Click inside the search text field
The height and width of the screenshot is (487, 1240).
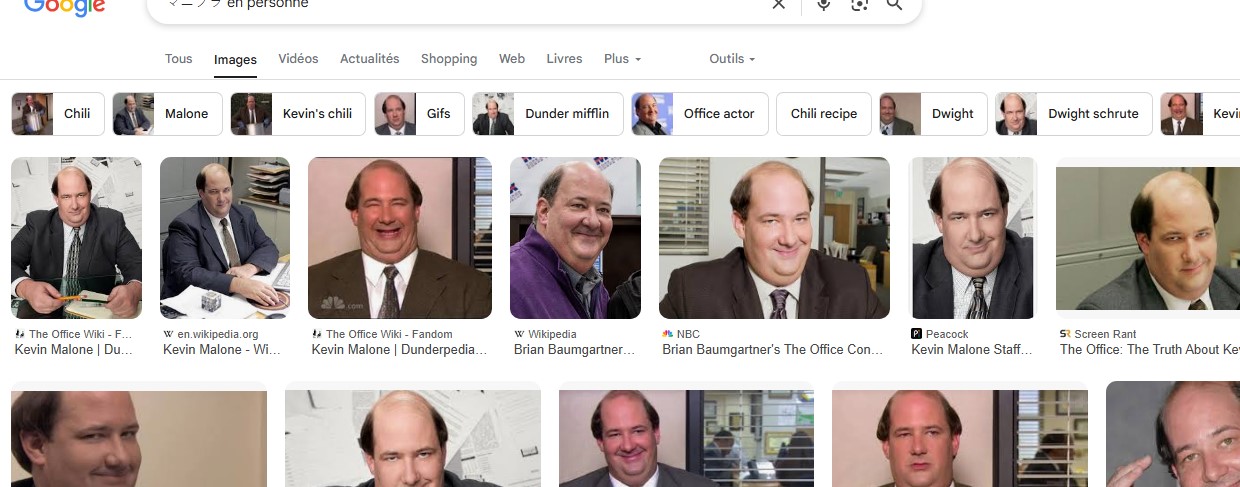click(x=460, y=5)
